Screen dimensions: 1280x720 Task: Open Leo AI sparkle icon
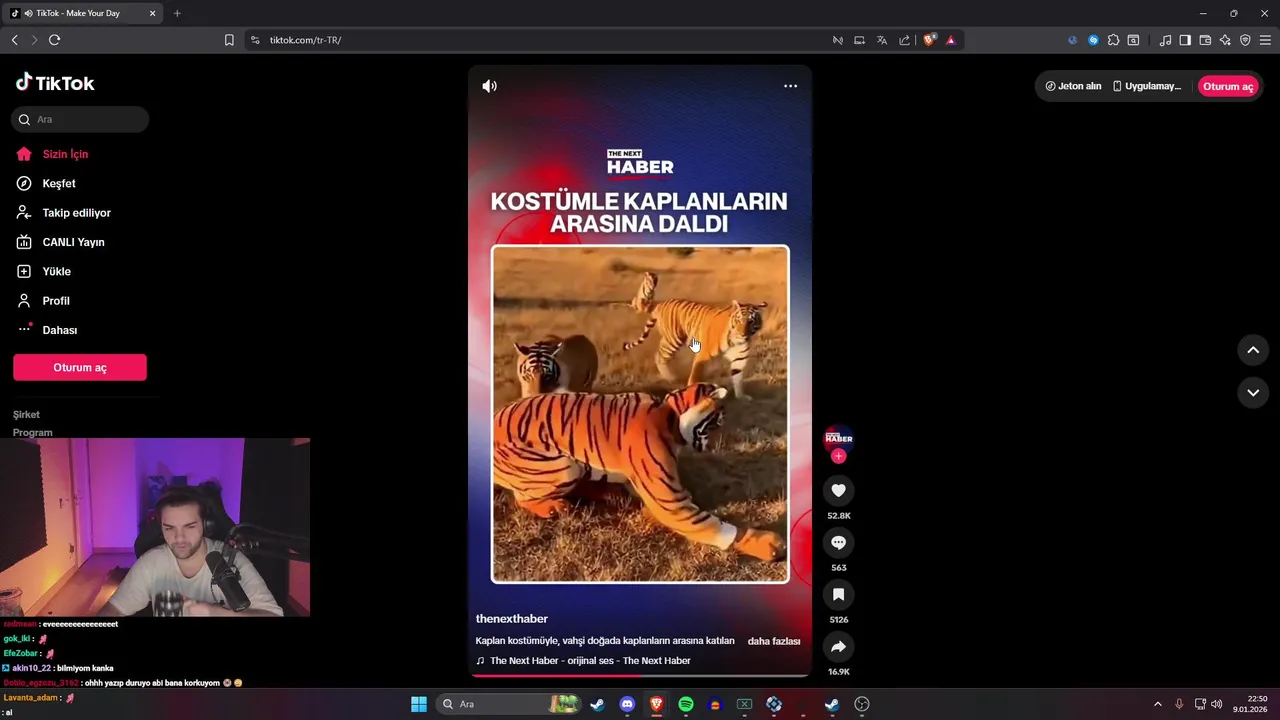click(1225, 40)
